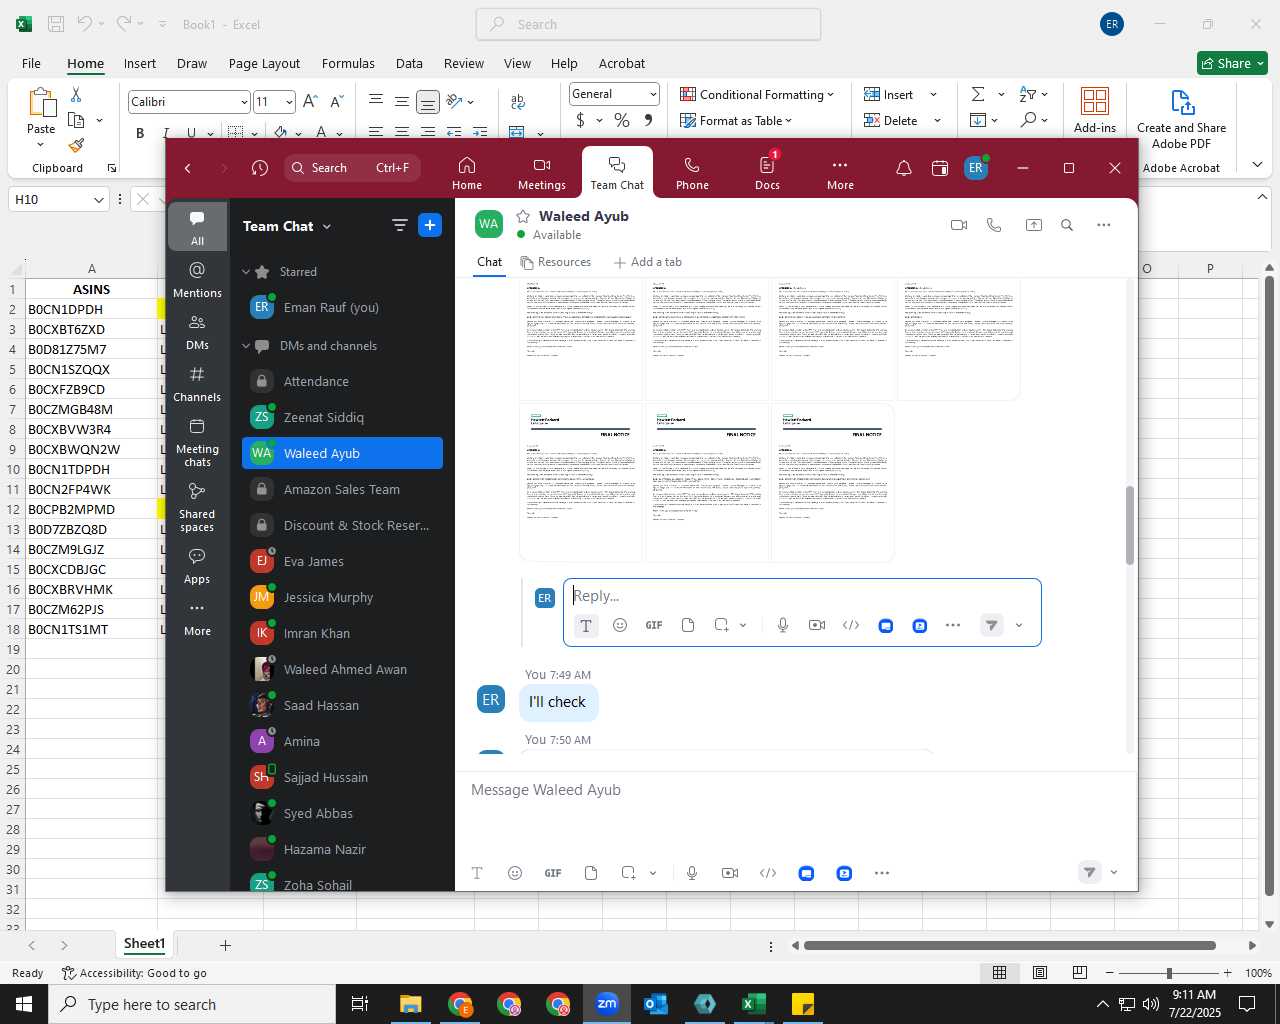Open Zoom history clock icon
Image resolution: width=1280 pixels, height=1024 pixels.
260,168
